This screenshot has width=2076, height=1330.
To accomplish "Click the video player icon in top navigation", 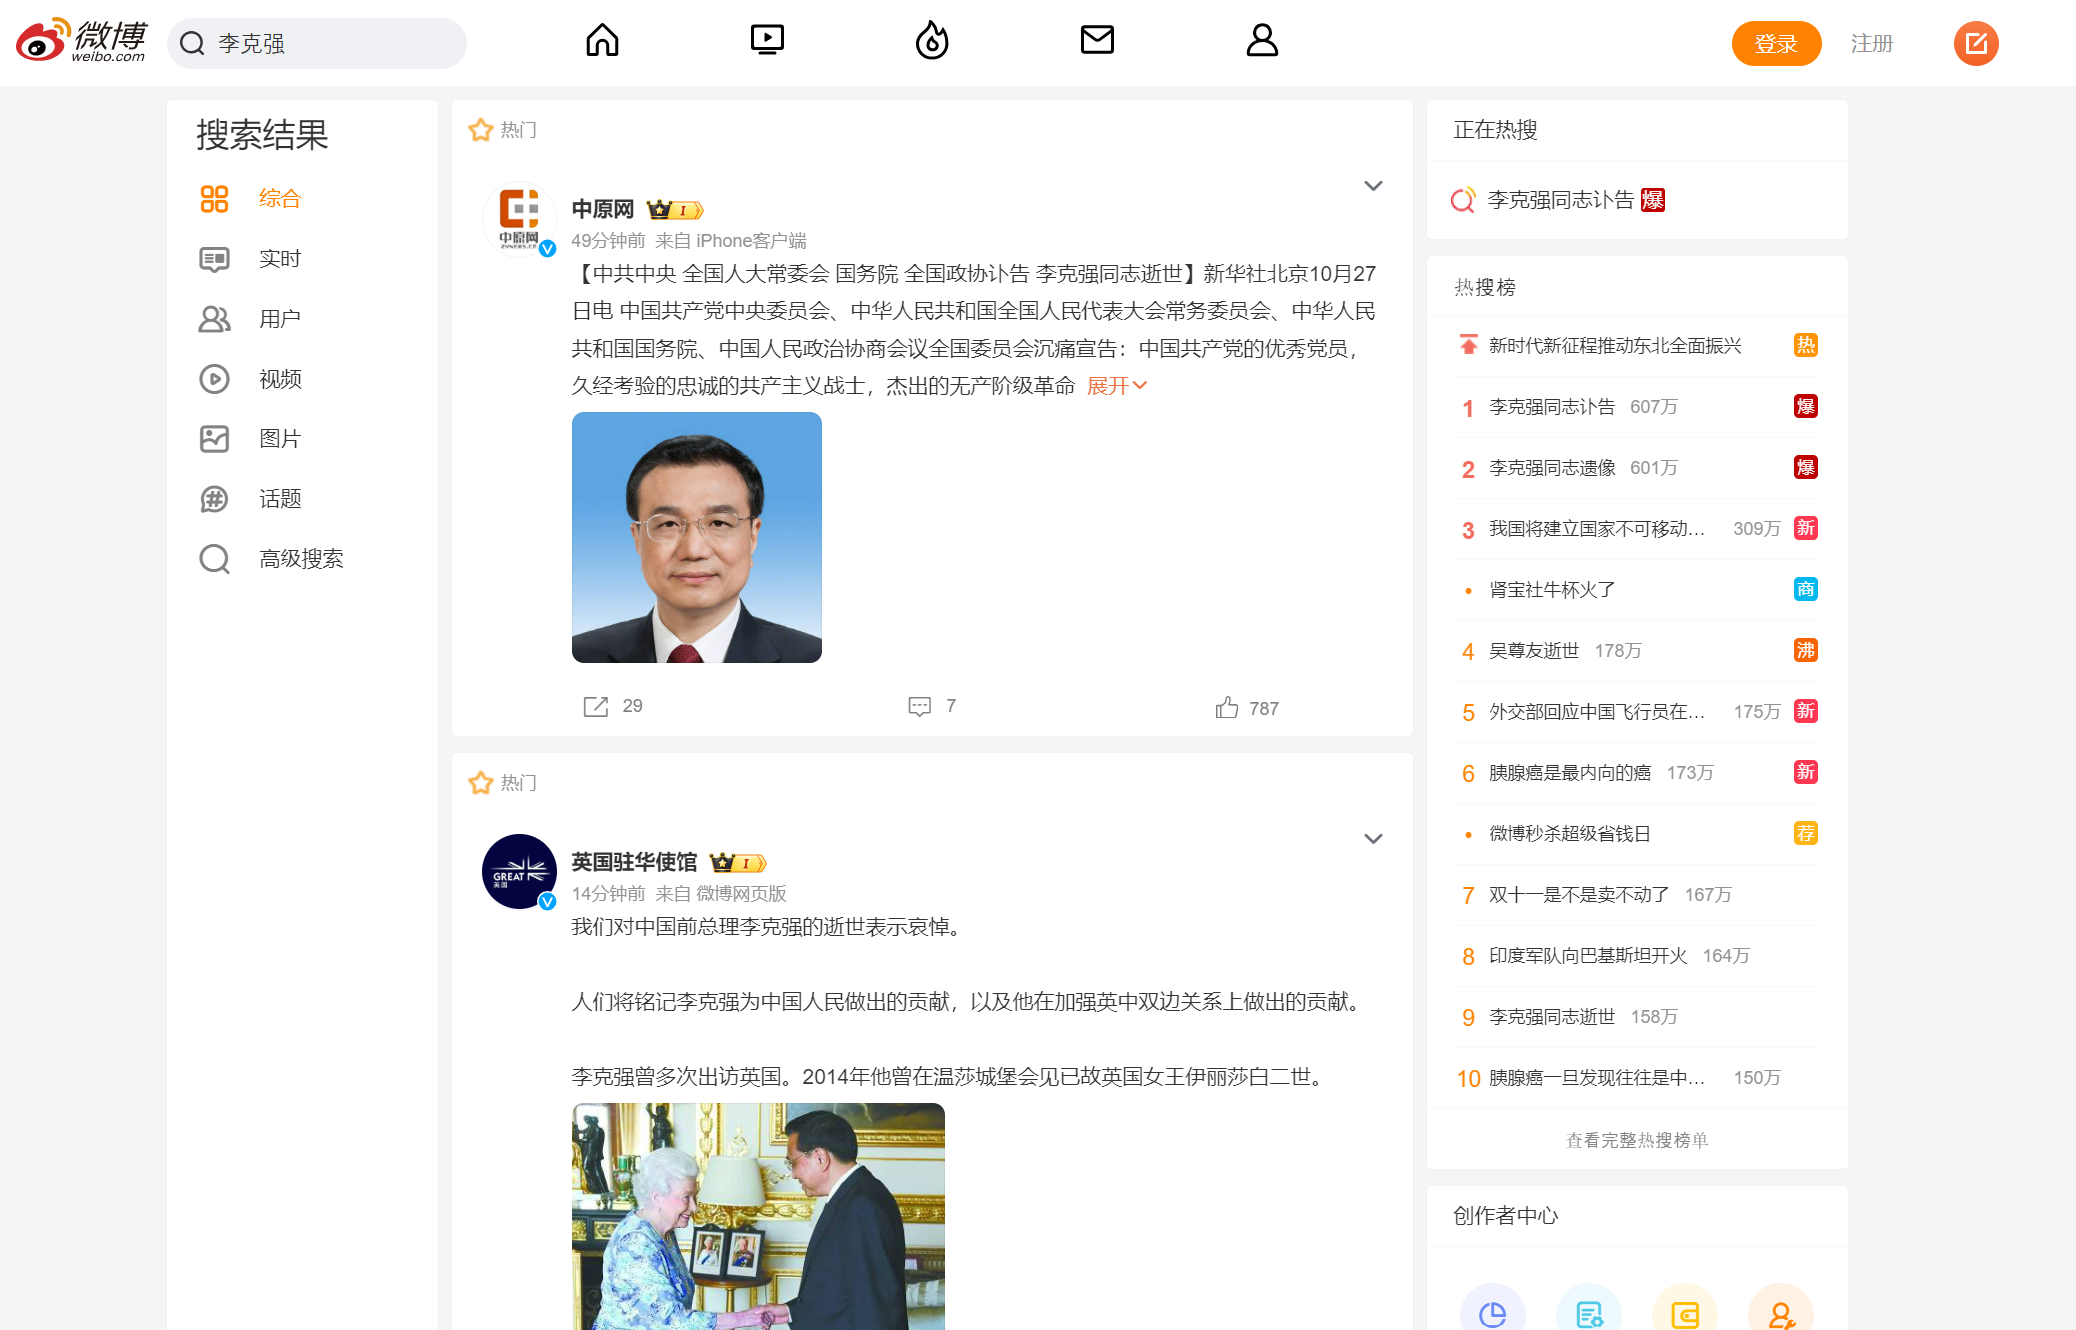I will 767,41.
